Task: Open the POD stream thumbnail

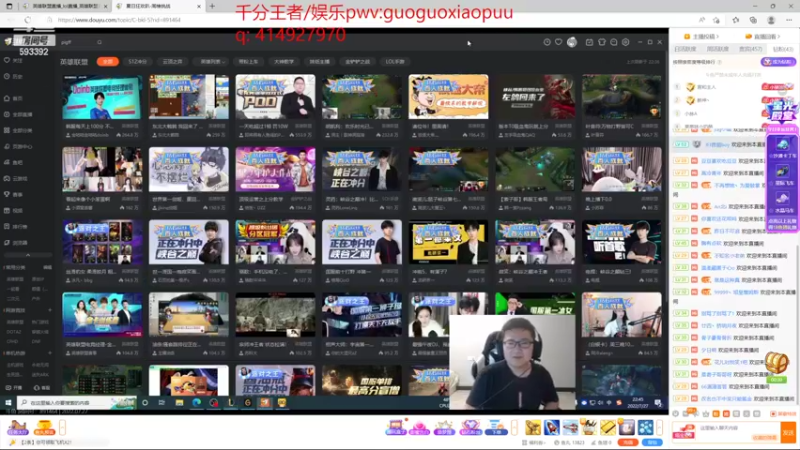Action: [x=276, y=97]
